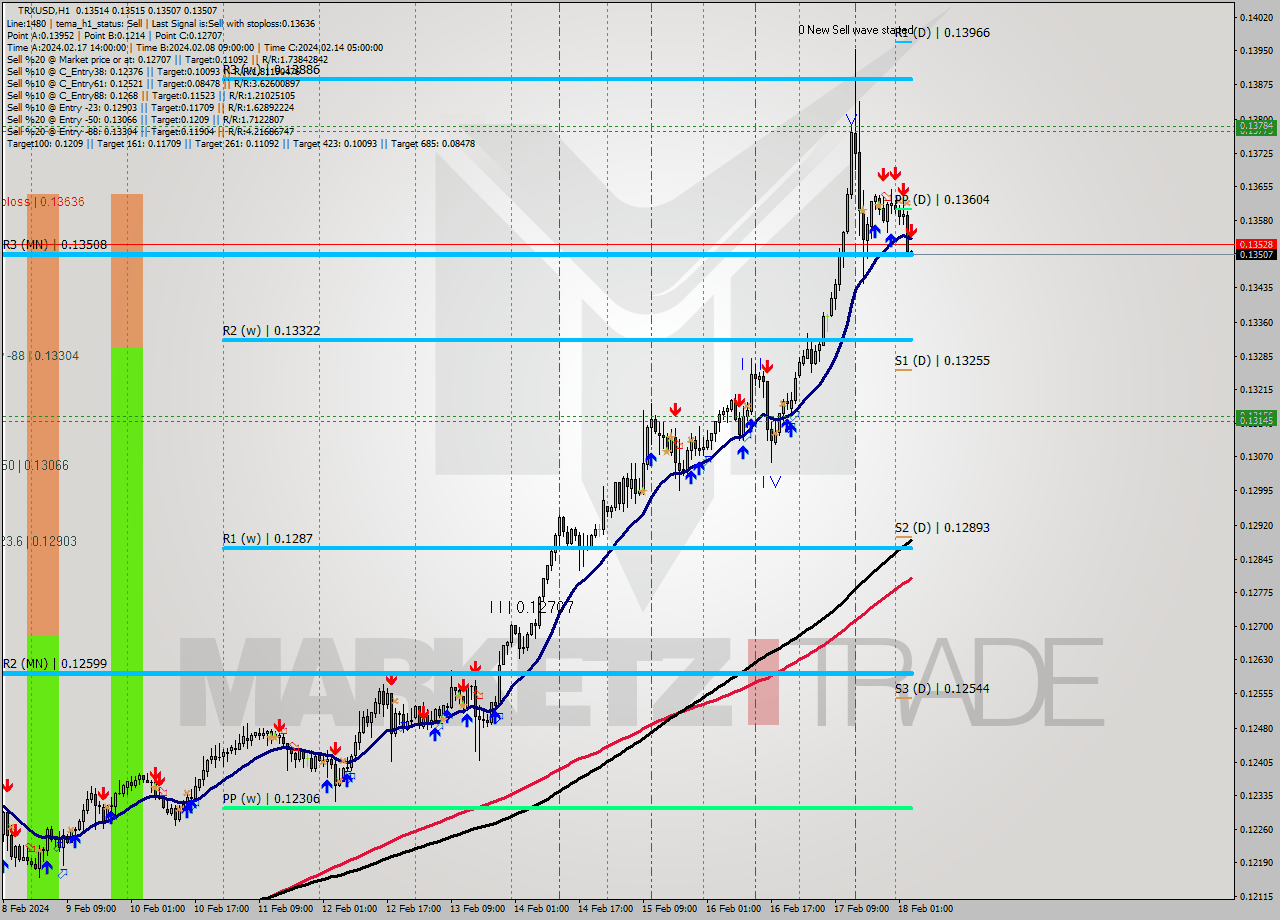Click the black 0.13507 current price tag
Viewport: 1280px width, 920px height.
(1256, 255)
